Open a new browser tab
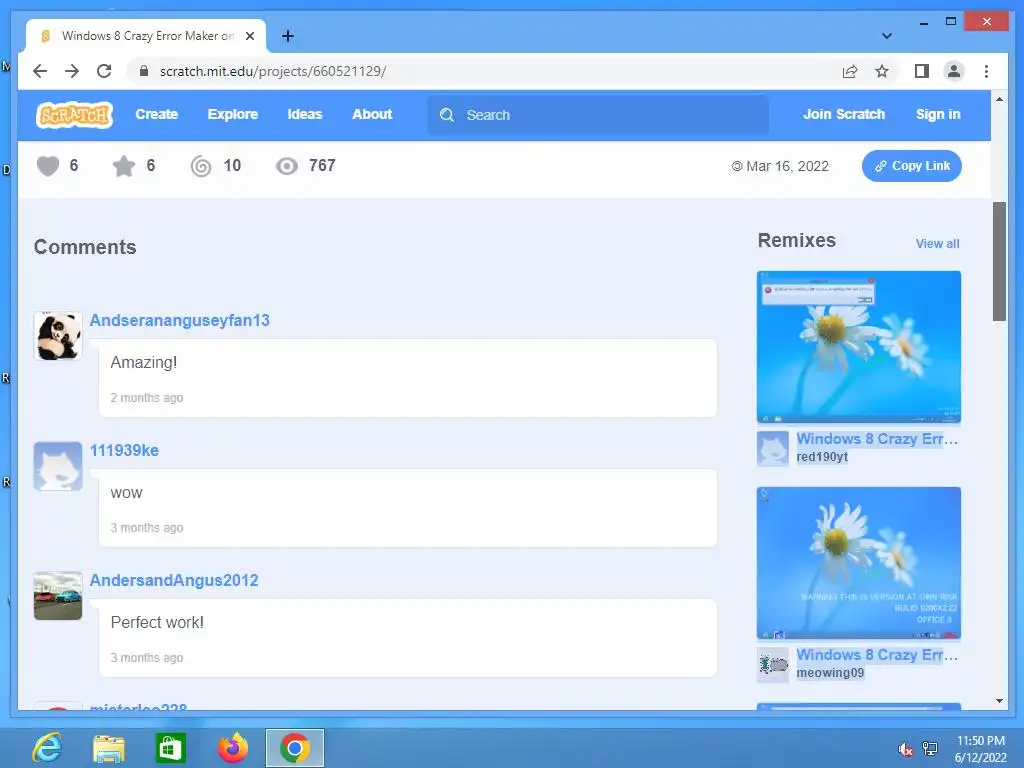Screen dimensions: 1024x768 click(288, 36)
